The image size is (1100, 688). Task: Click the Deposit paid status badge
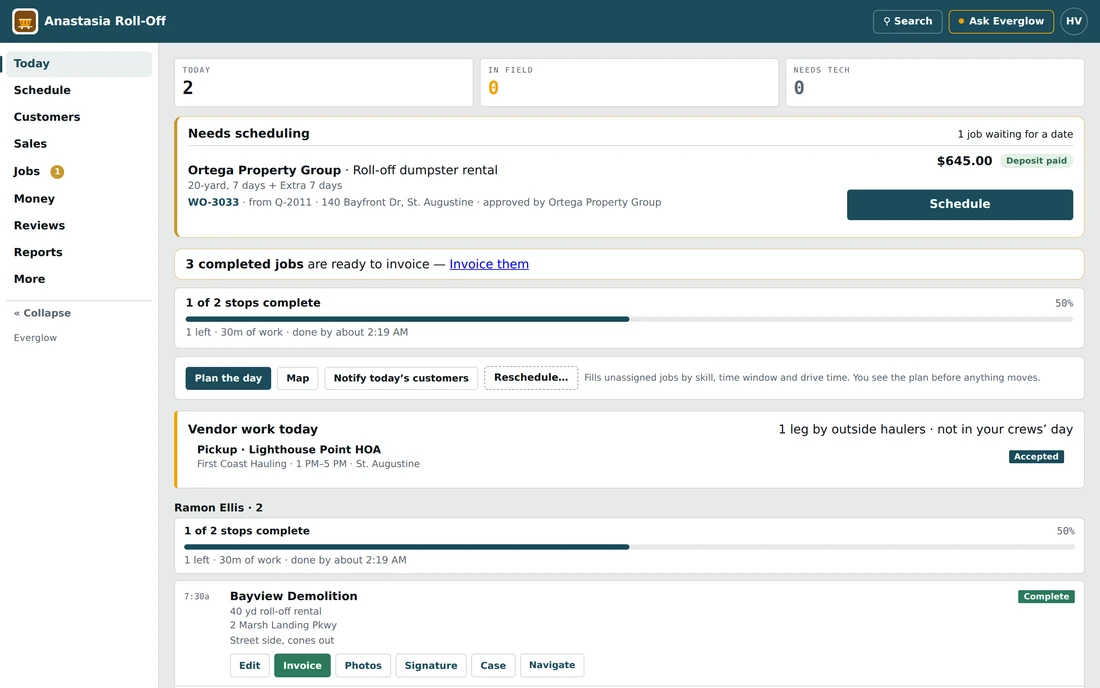click(x=1036, y=161)
